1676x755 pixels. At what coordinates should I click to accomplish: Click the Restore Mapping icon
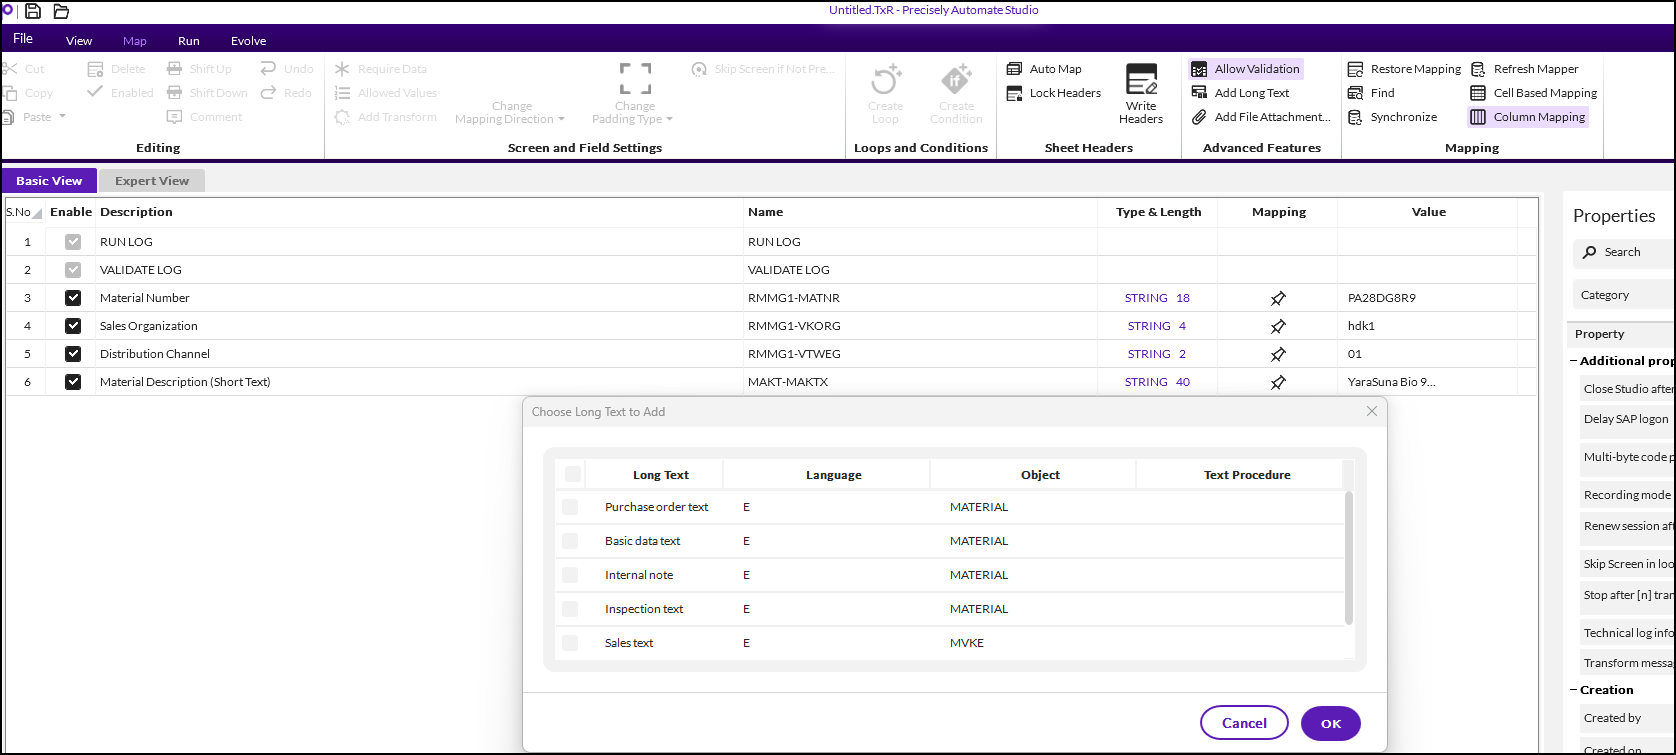(1355, 69)
